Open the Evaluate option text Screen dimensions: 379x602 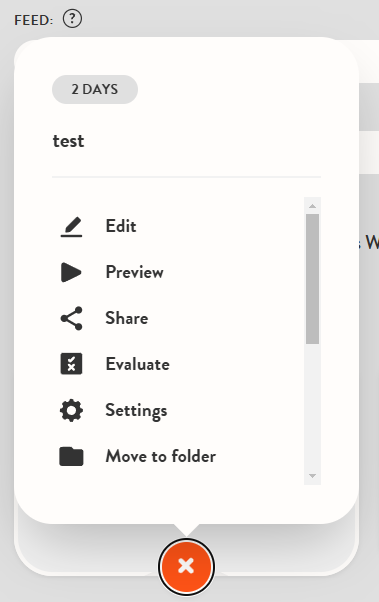(137, 364)
